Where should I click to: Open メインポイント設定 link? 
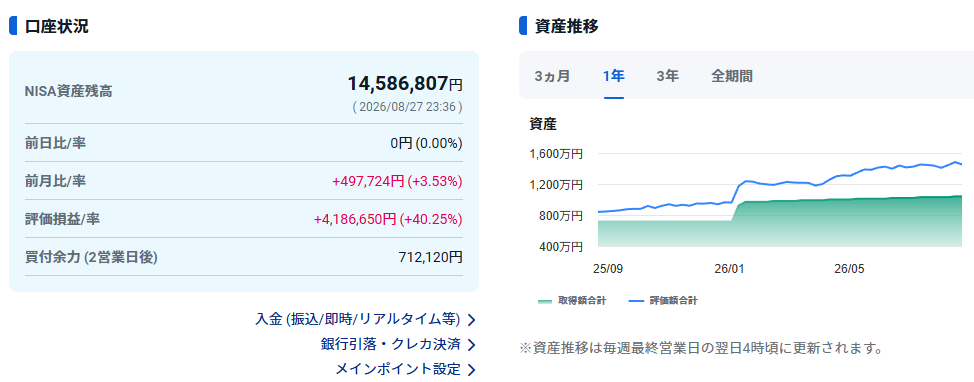(398, 369)
